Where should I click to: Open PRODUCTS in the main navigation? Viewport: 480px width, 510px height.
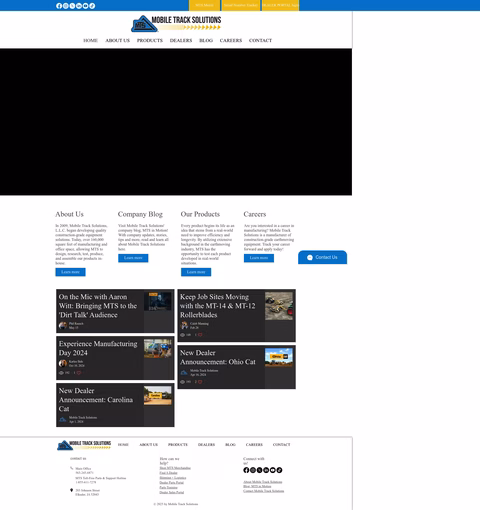coord(150,40)
